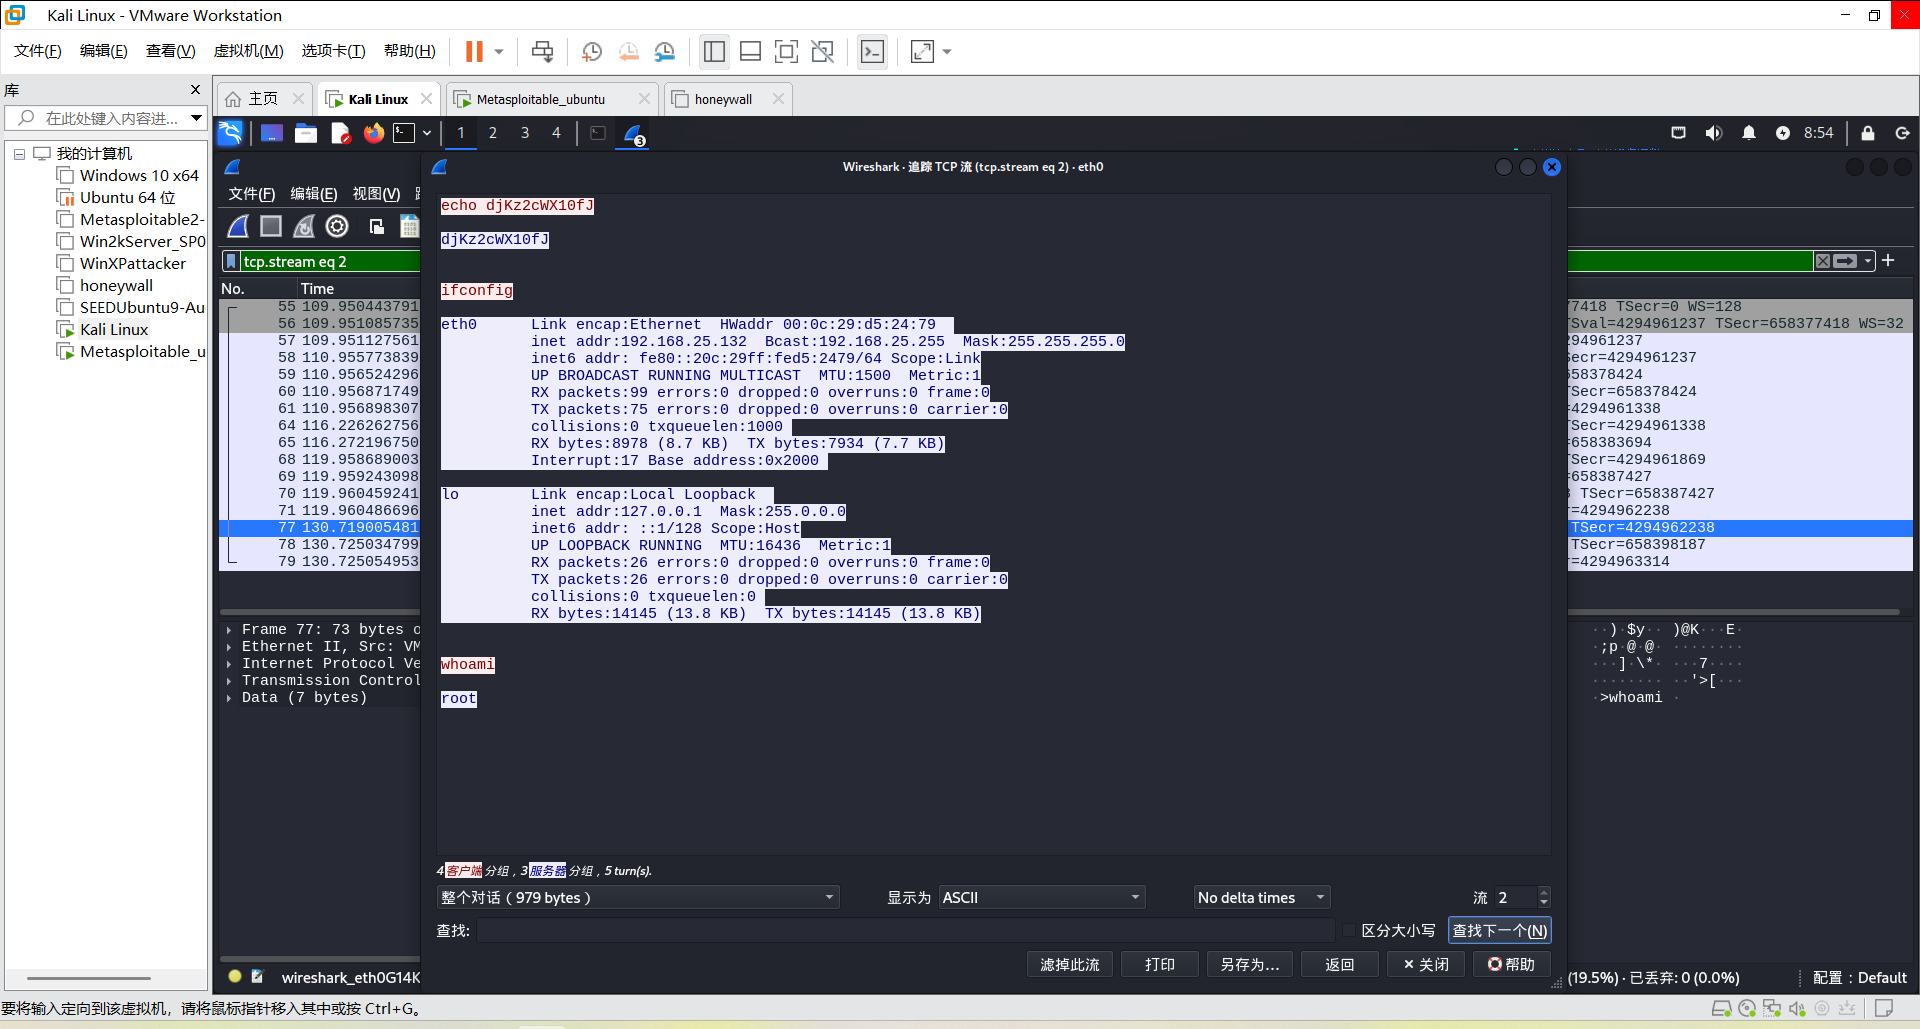1920x1029 pixels.
Task: Click the volume speaker icon in Kali panel
Action: tap(1714, 133)
